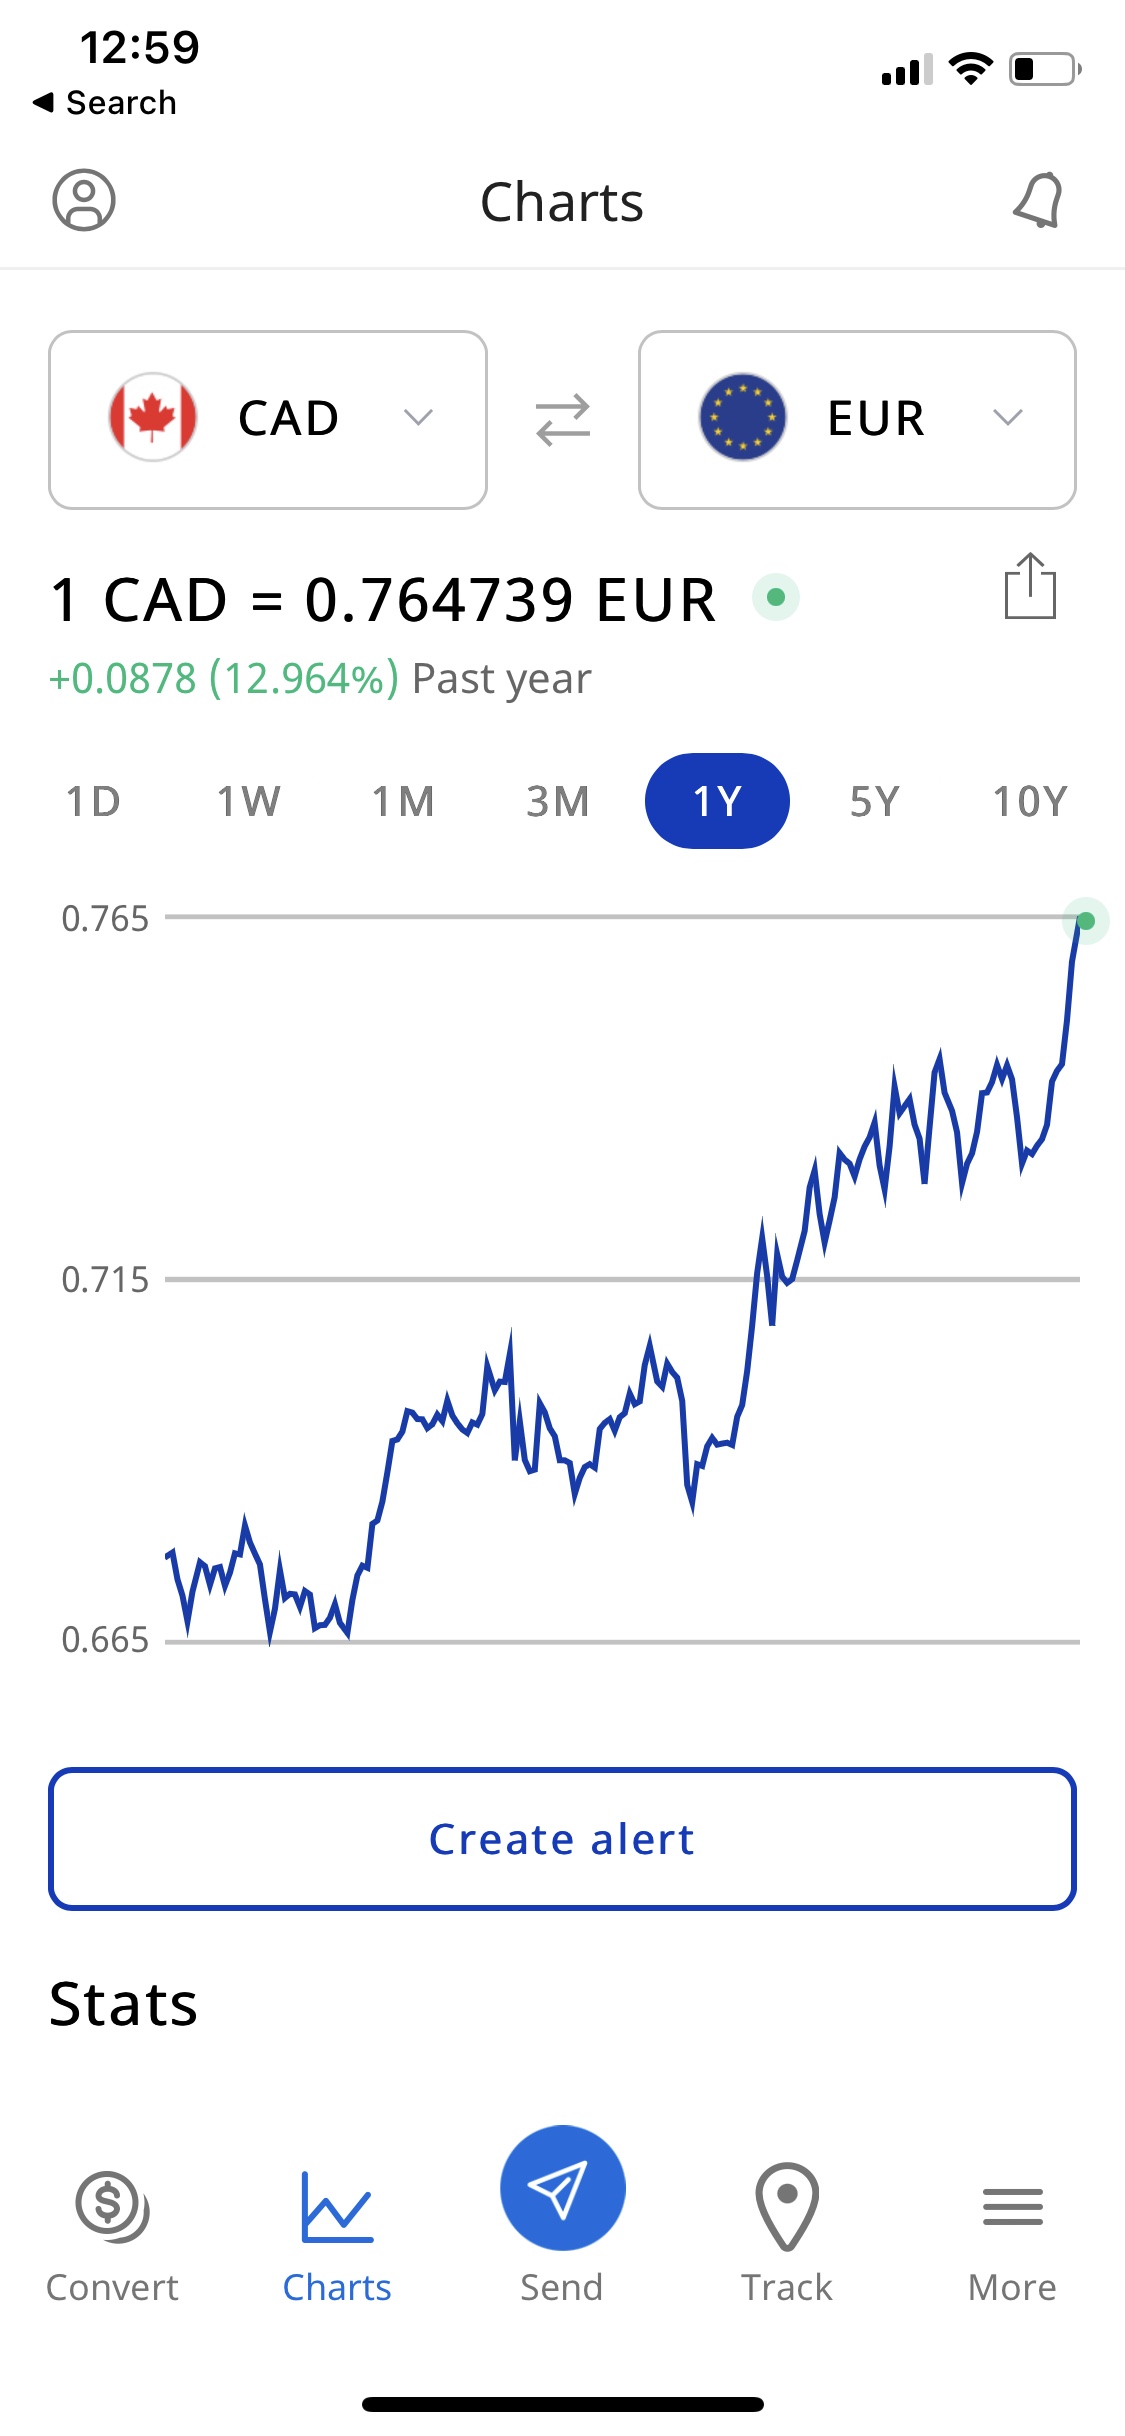This screenshot has height=2436, width=1125.
Task: Tap the Canada flag icon
Action: pyautogui.click(x=153, y=418)
